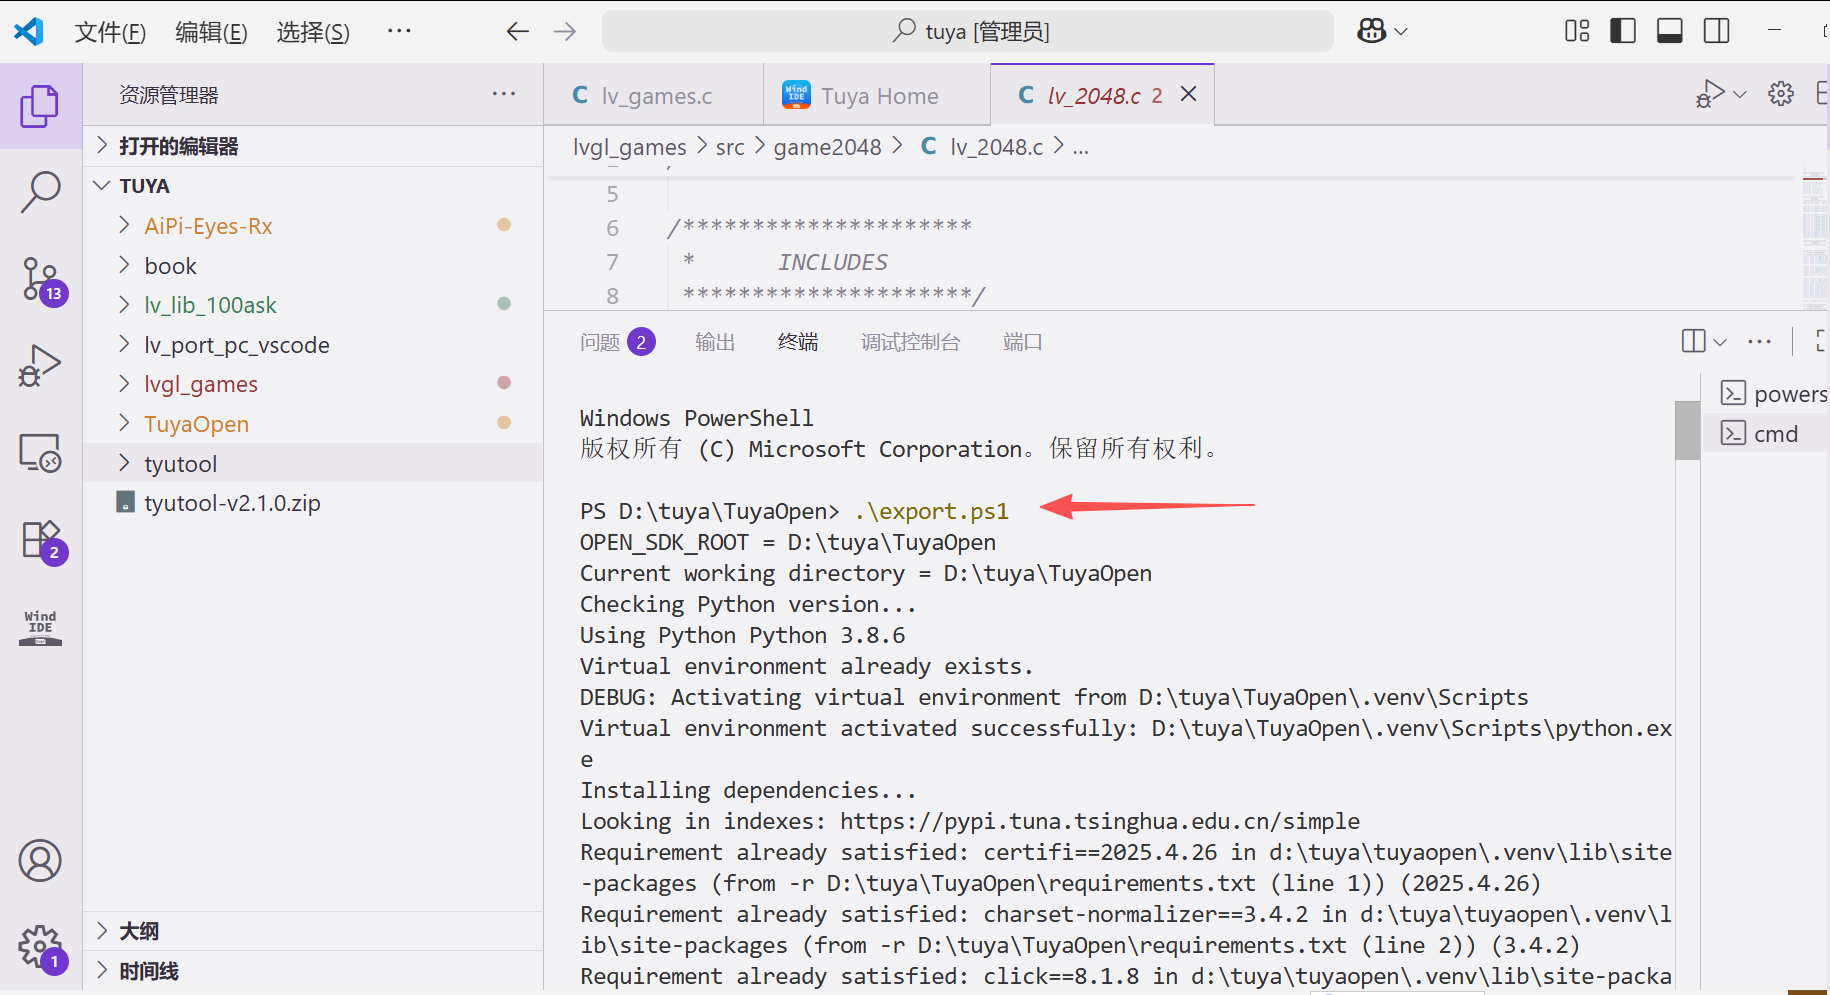This screenshot has width=1830, height=995.
Task: Open the Extensions view with 2 updates
Action: [42, 542]
